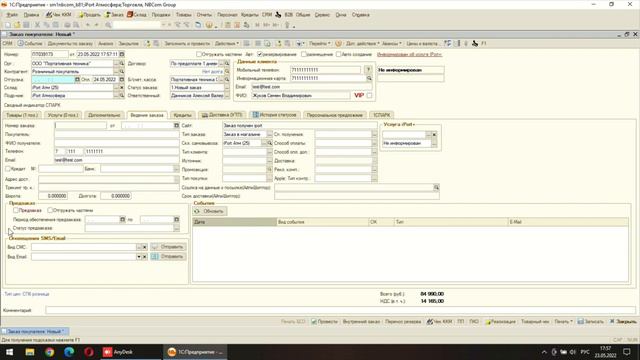Screen dimensions: 640x360
Task: Click into the Комментарий input field
Action: tap(340, 310)
